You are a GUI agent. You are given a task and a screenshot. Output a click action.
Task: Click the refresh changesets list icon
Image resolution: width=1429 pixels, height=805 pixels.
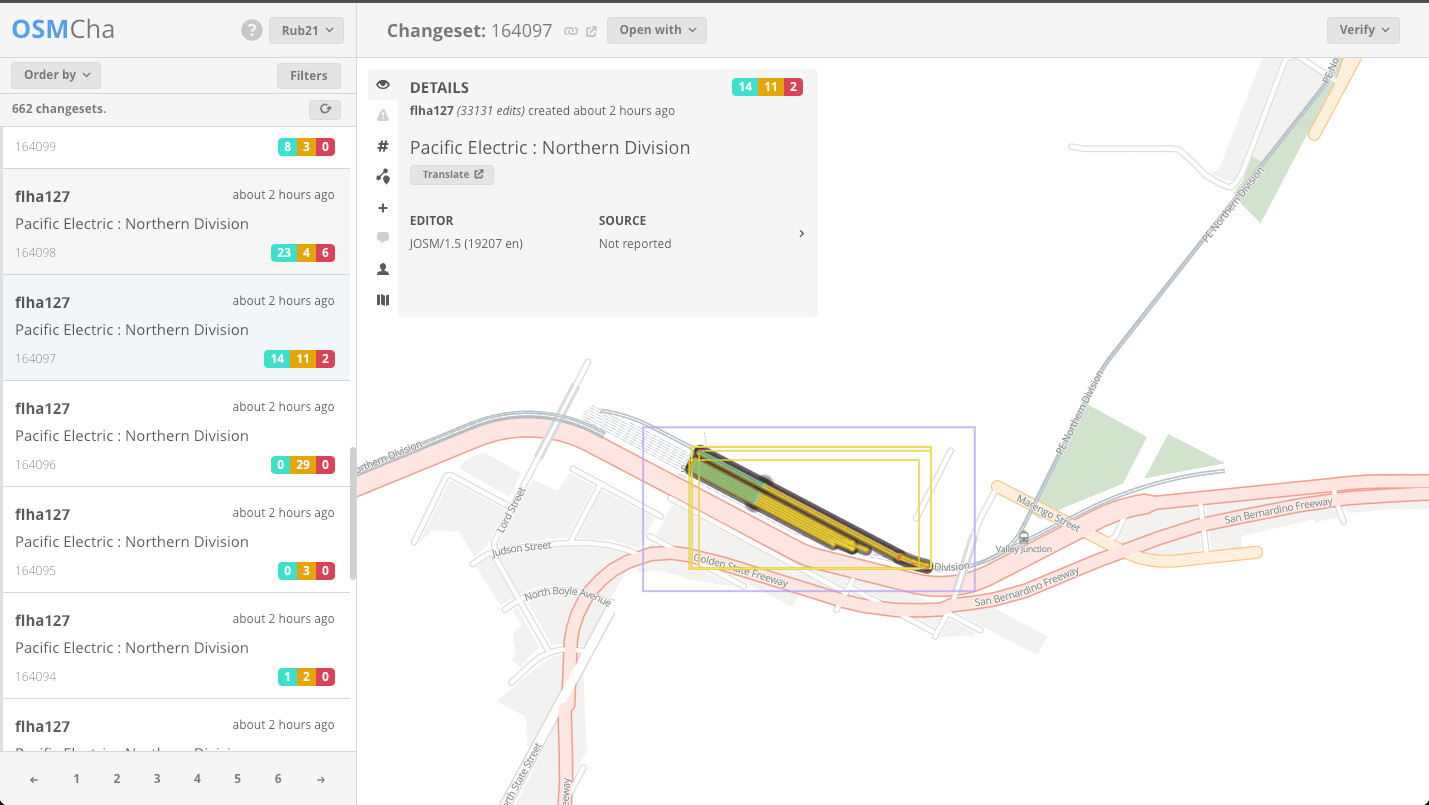pyautogui.click(x=325, y=109)
